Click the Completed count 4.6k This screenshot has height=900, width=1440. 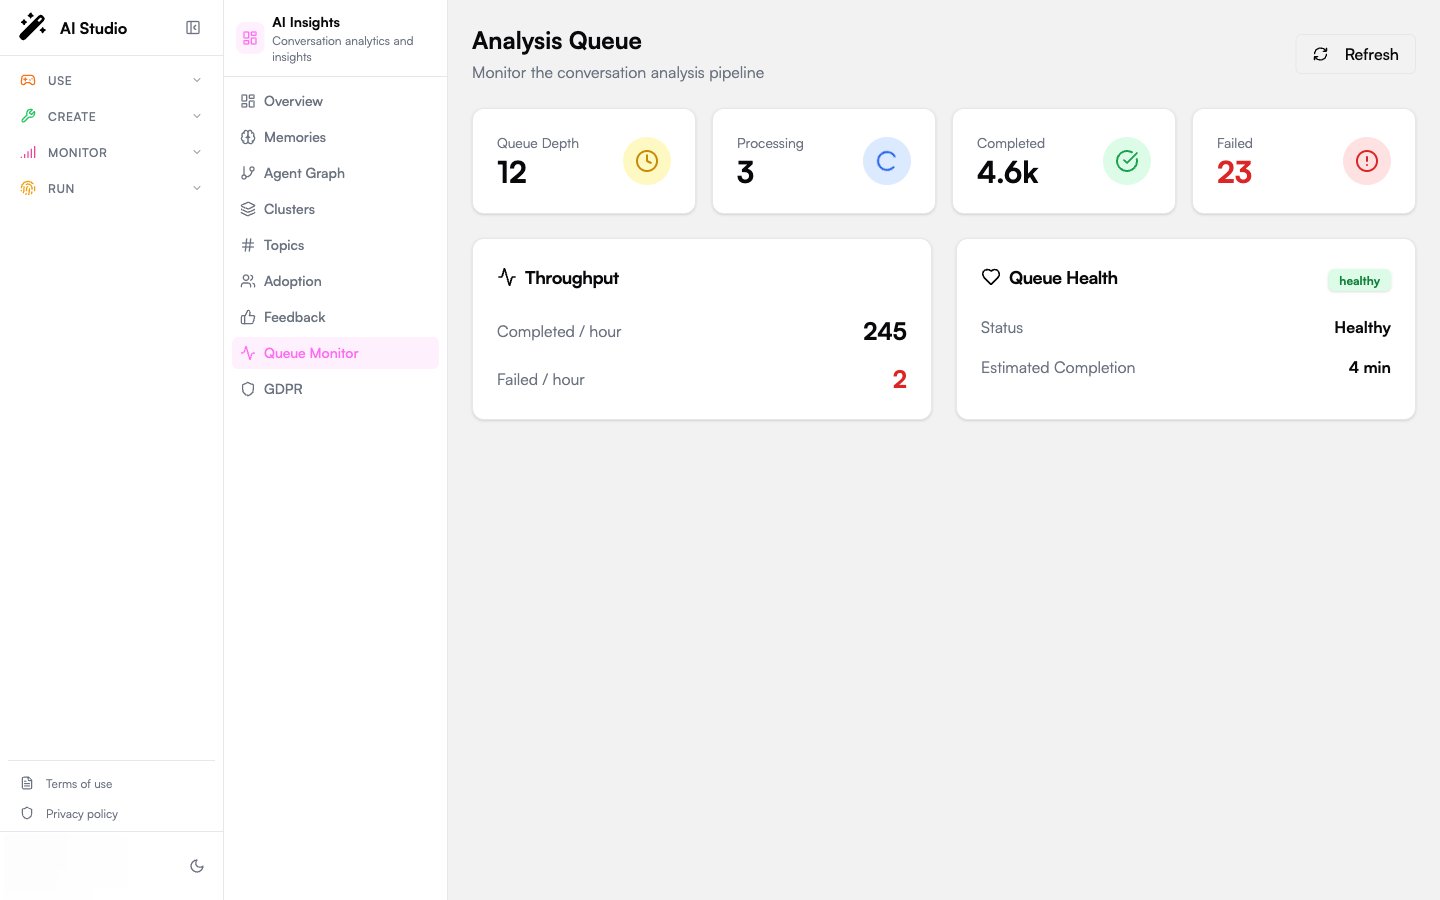1007,172
